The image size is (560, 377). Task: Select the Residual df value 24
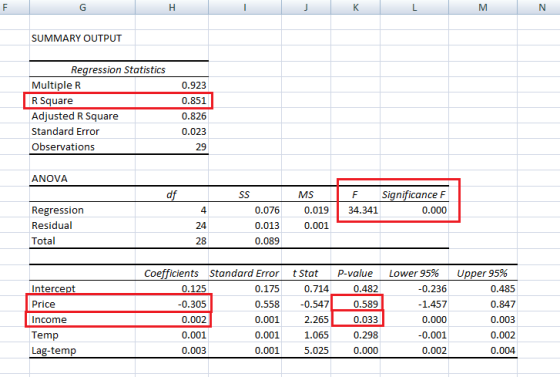201,226
